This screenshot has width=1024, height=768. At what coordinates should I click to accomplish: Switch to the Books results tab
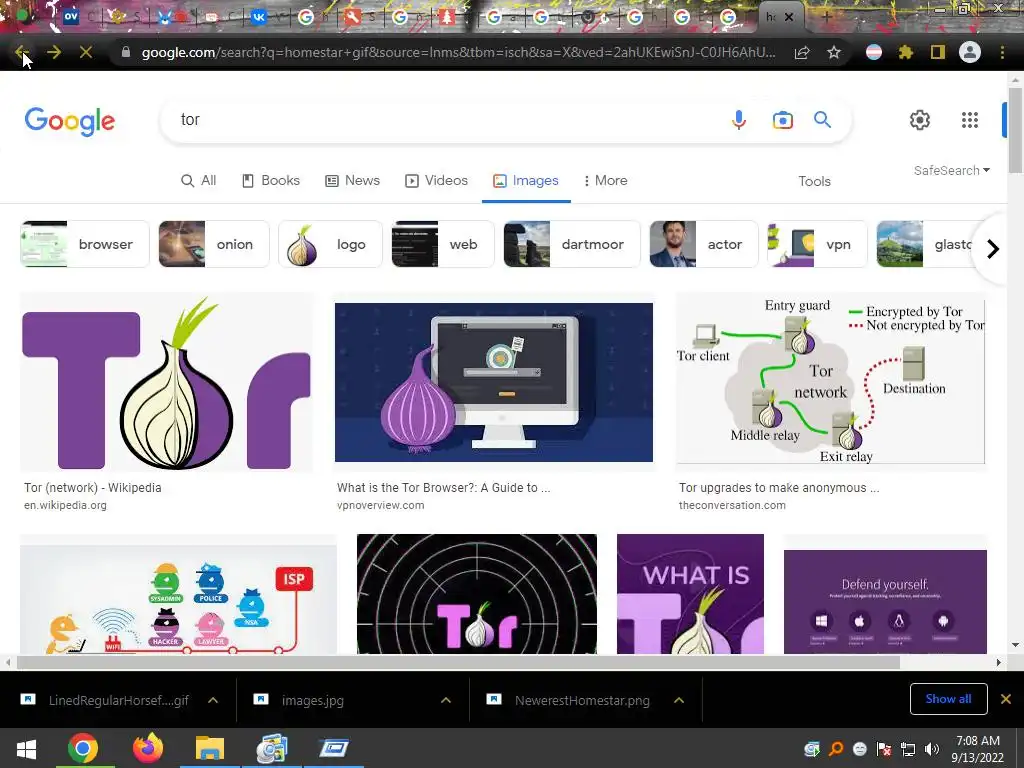click(x=271, y=180)
